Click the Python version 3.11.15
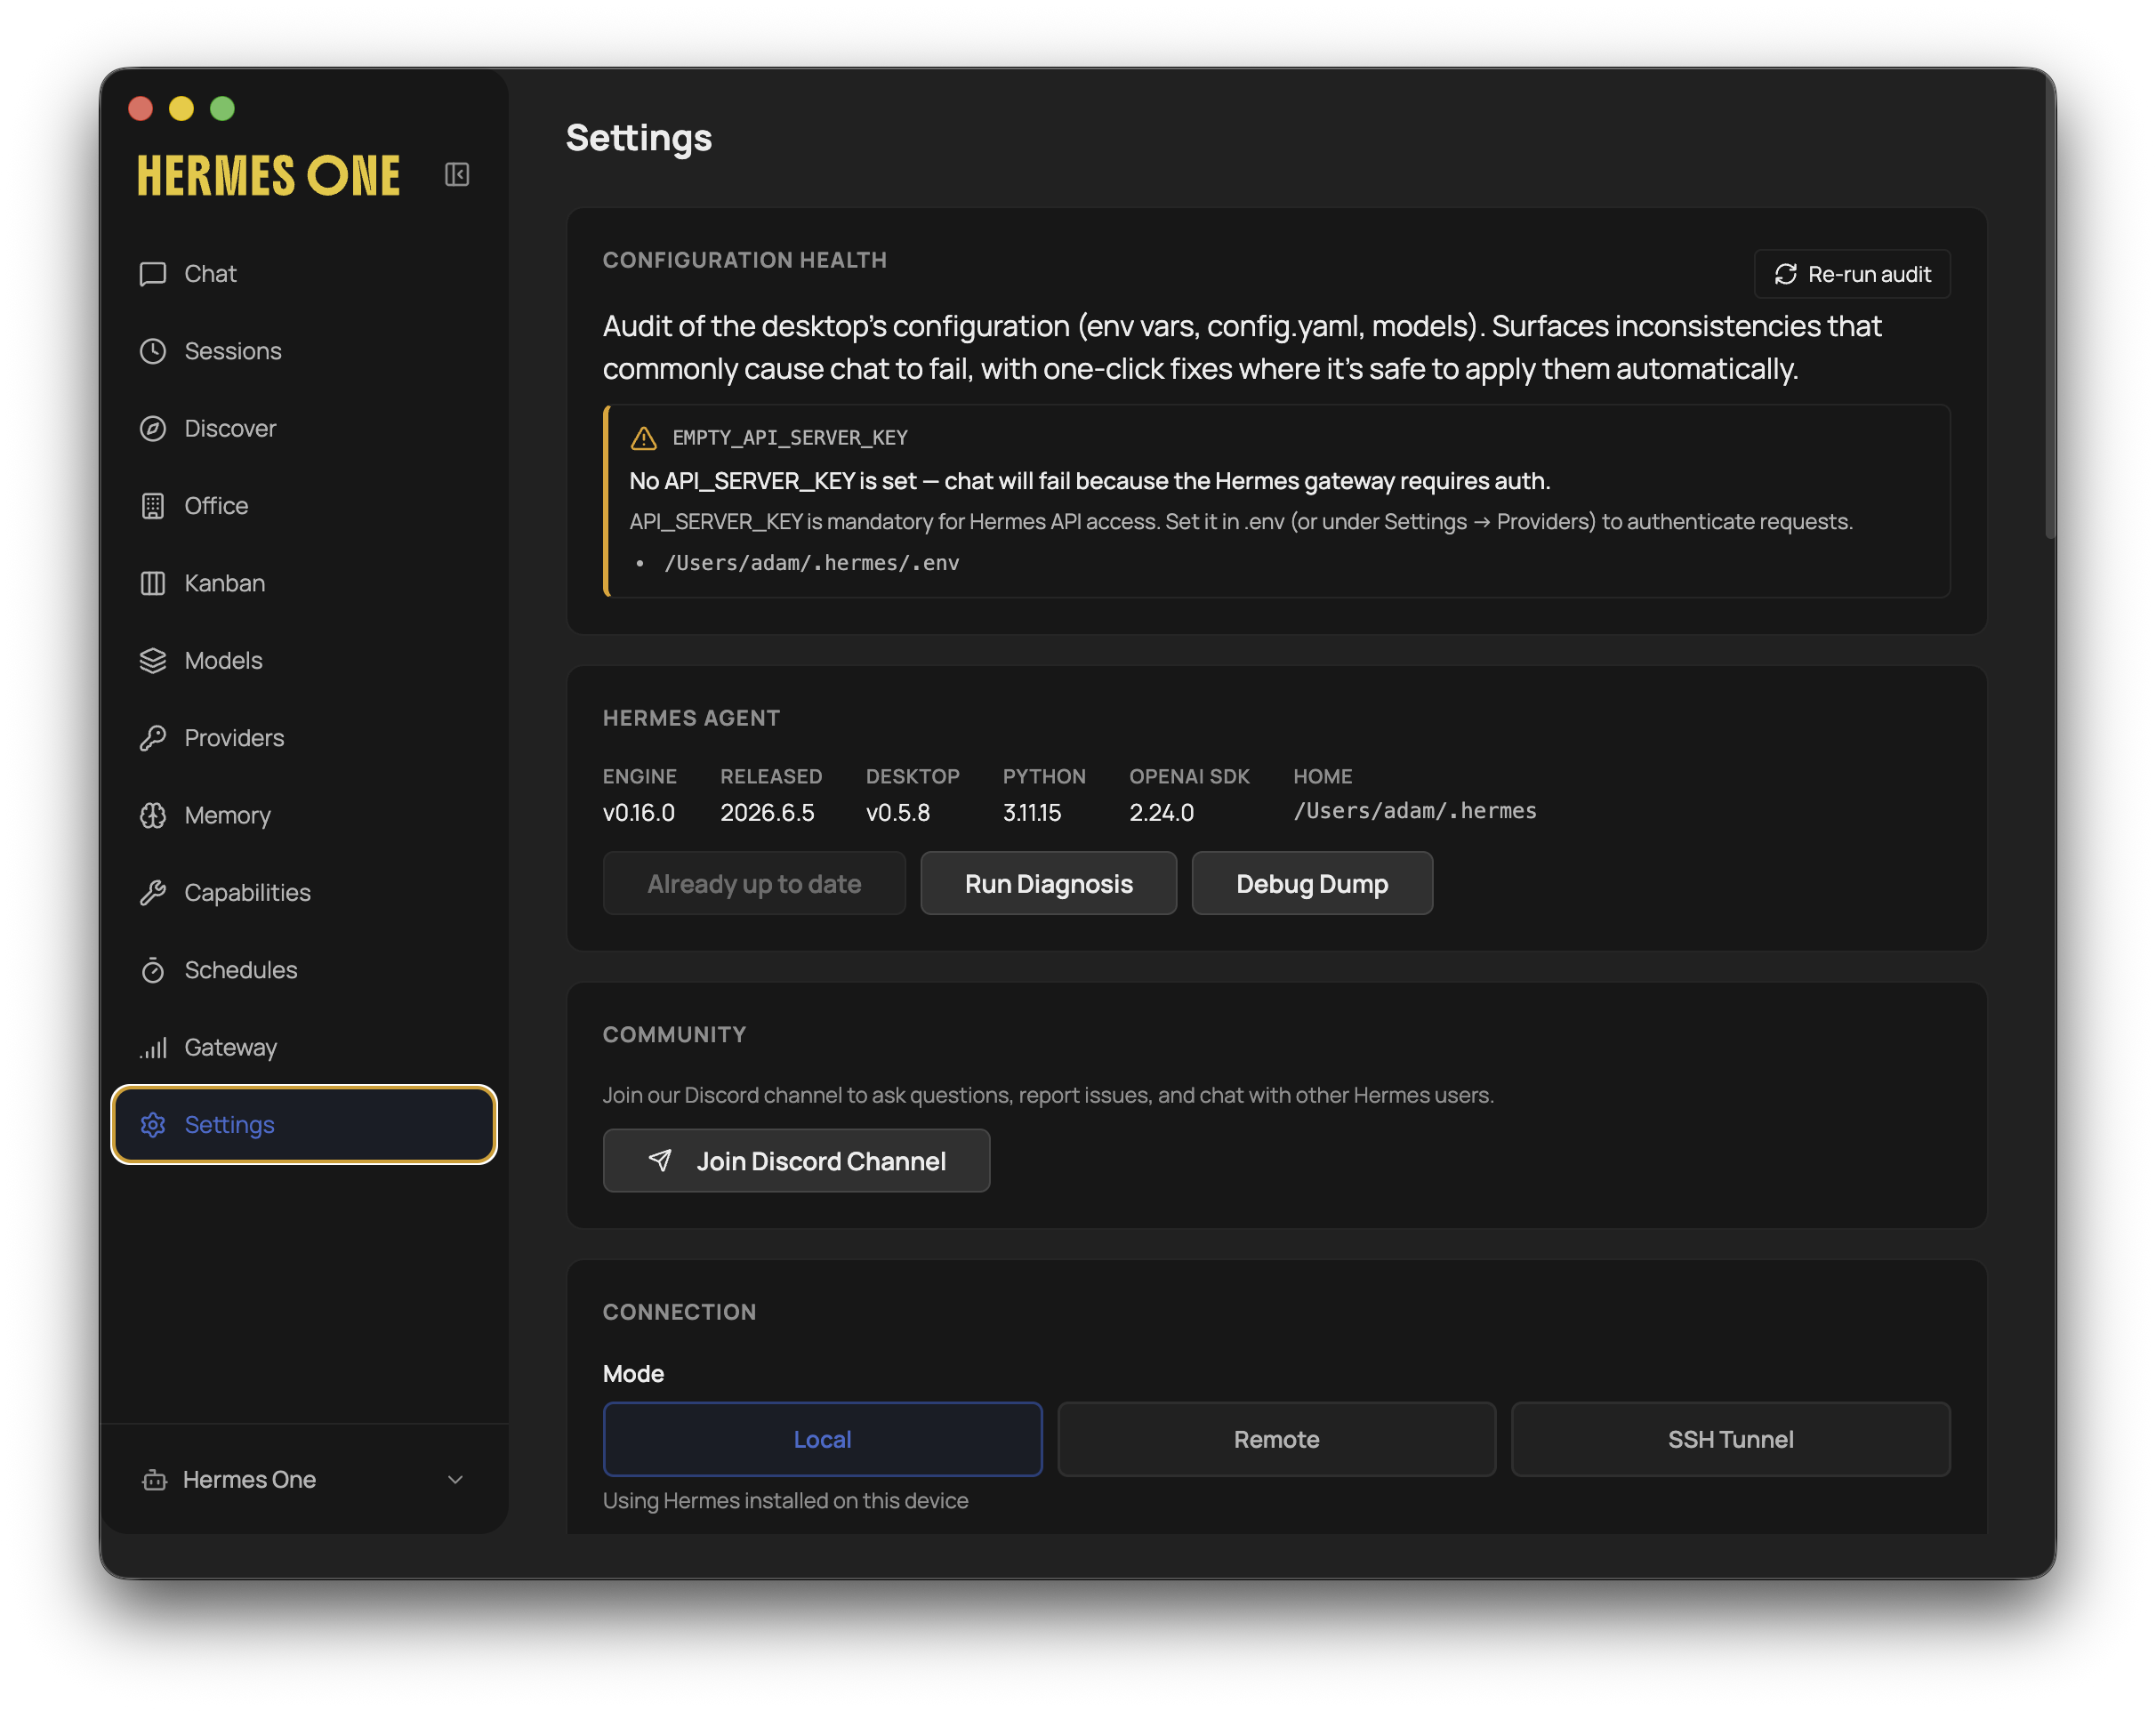Image resolution: width=2156 pixels, height=1711 pixels. [x=1032, y=813]
